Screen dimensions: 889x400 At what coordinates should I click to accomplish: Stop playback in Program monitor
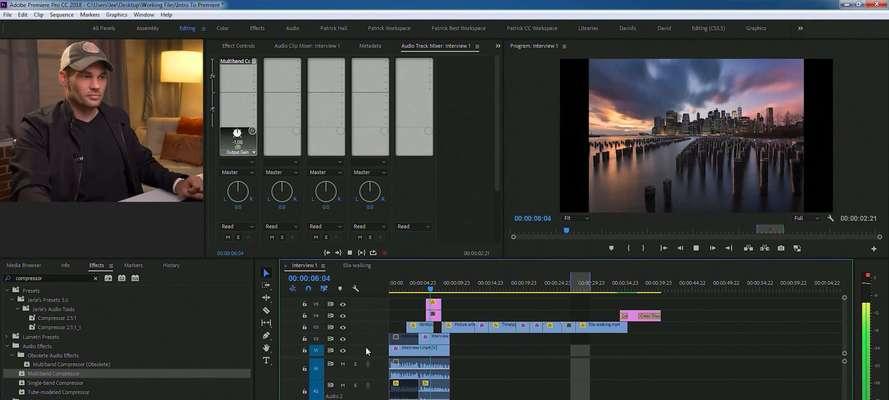point(696,248)
